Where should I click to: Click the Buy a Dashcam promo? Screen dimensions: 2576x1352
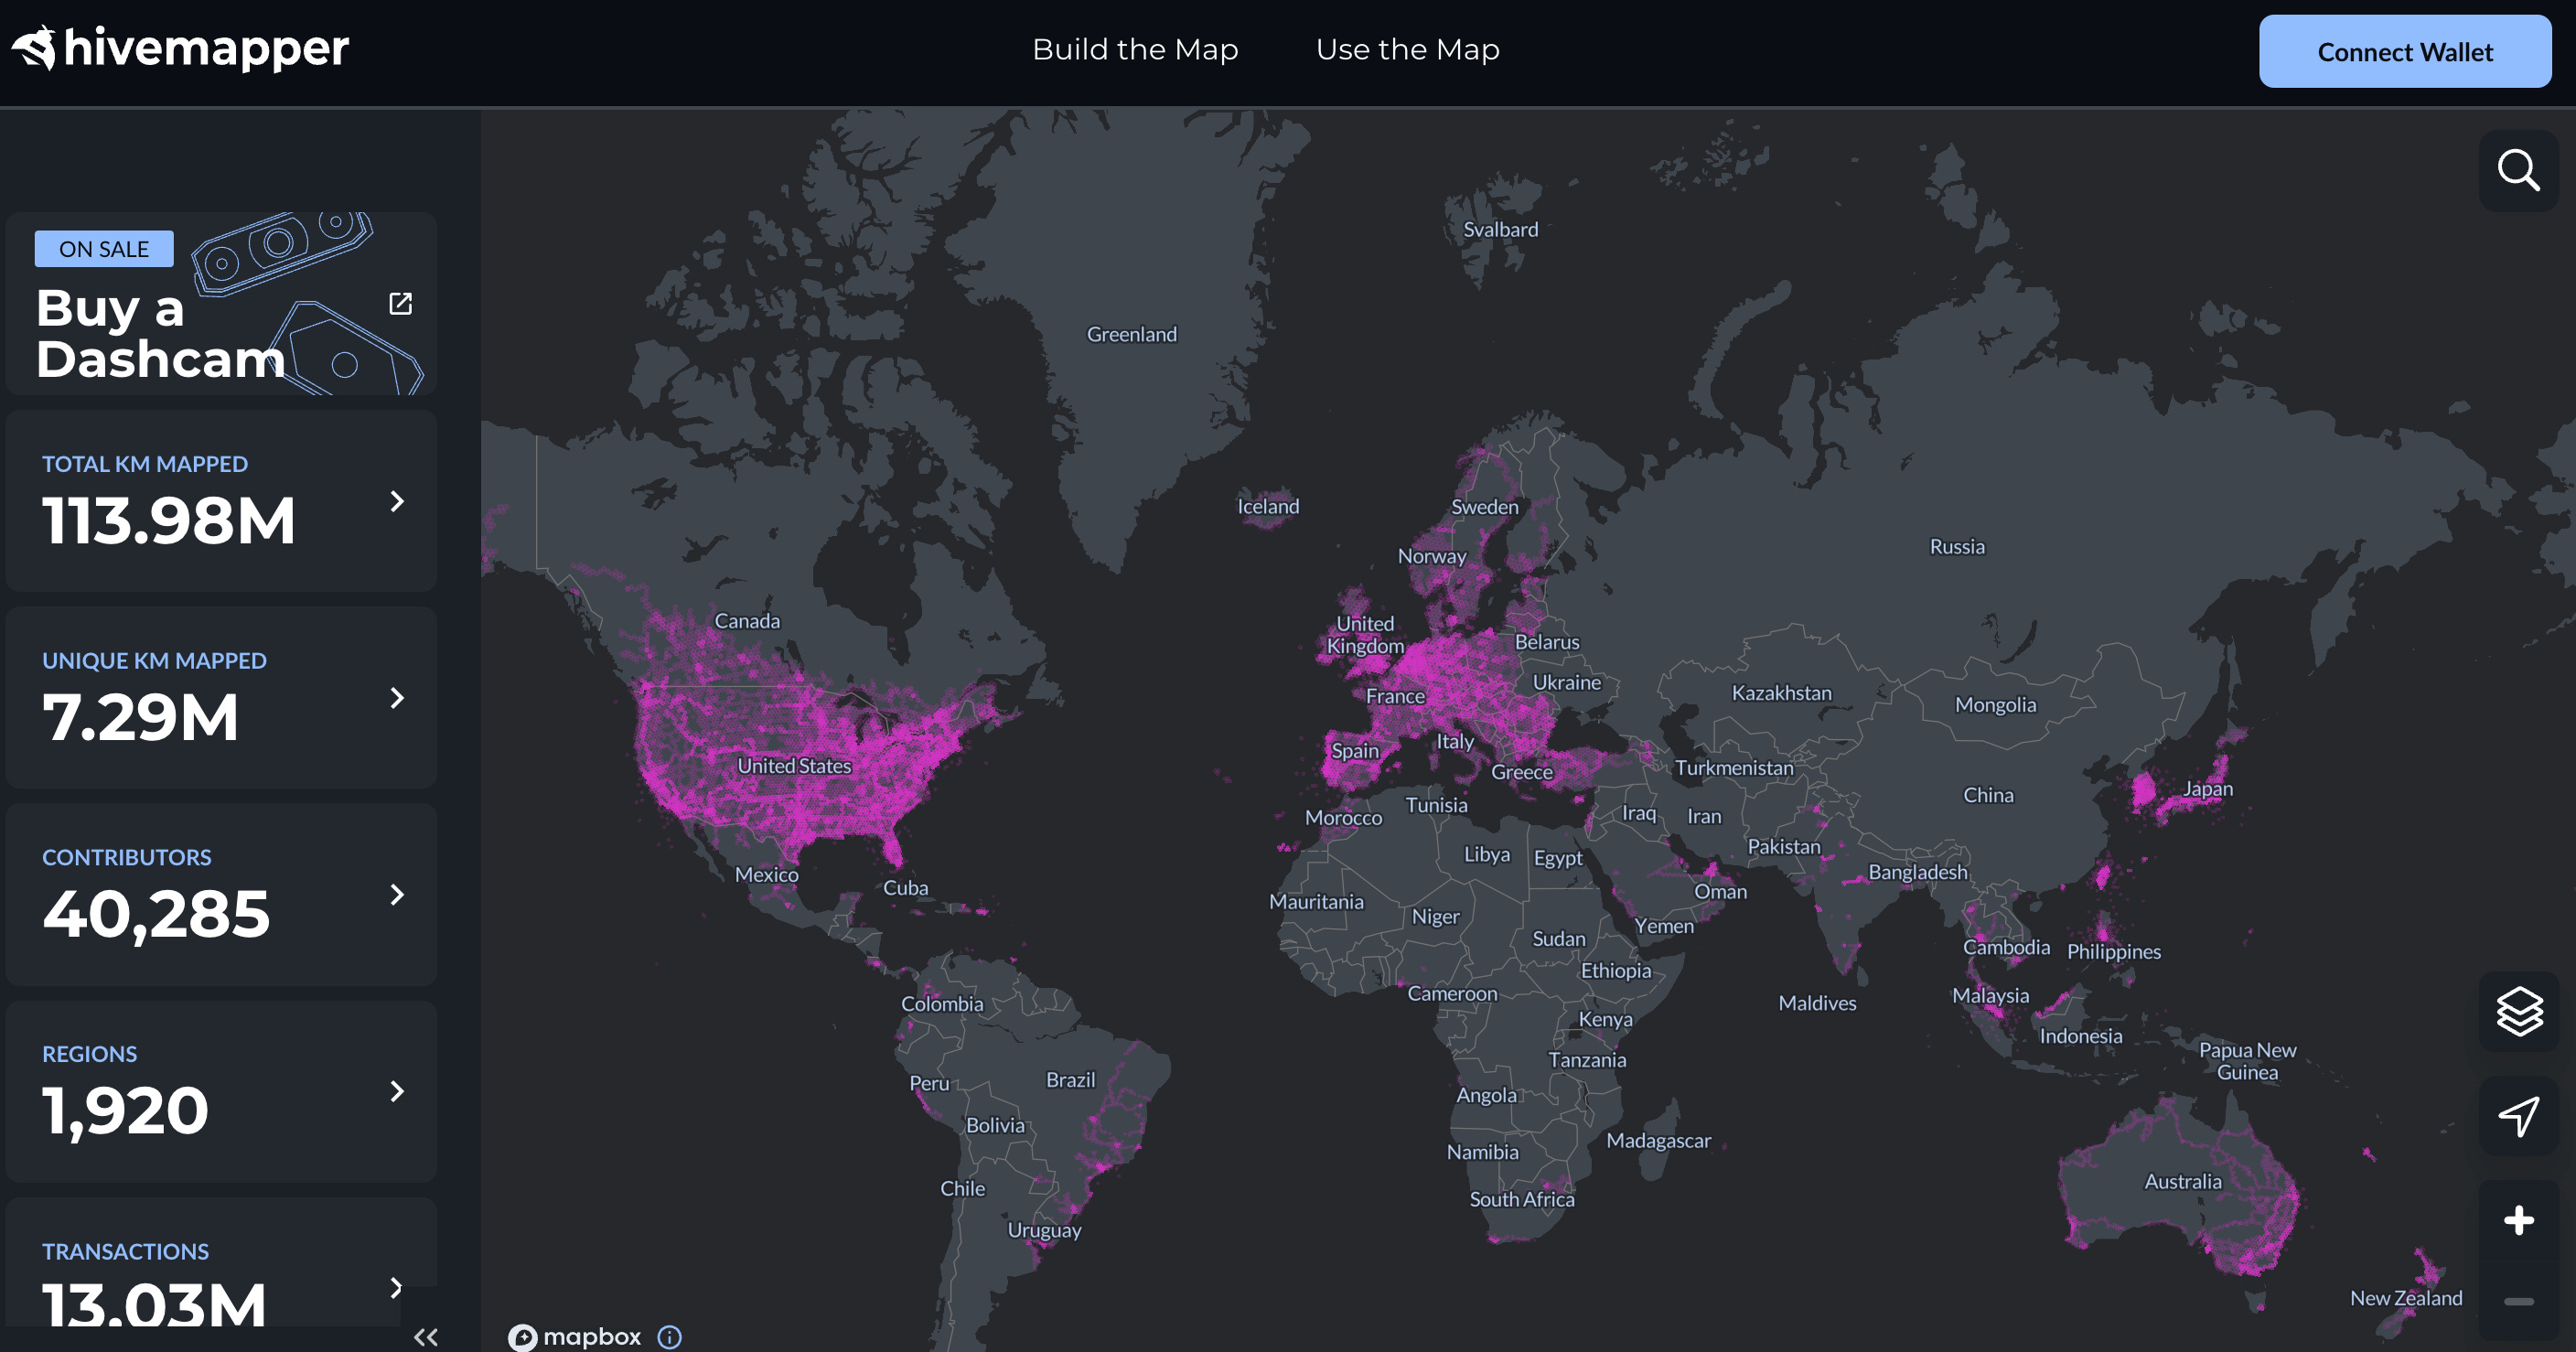tap(160, 333)
